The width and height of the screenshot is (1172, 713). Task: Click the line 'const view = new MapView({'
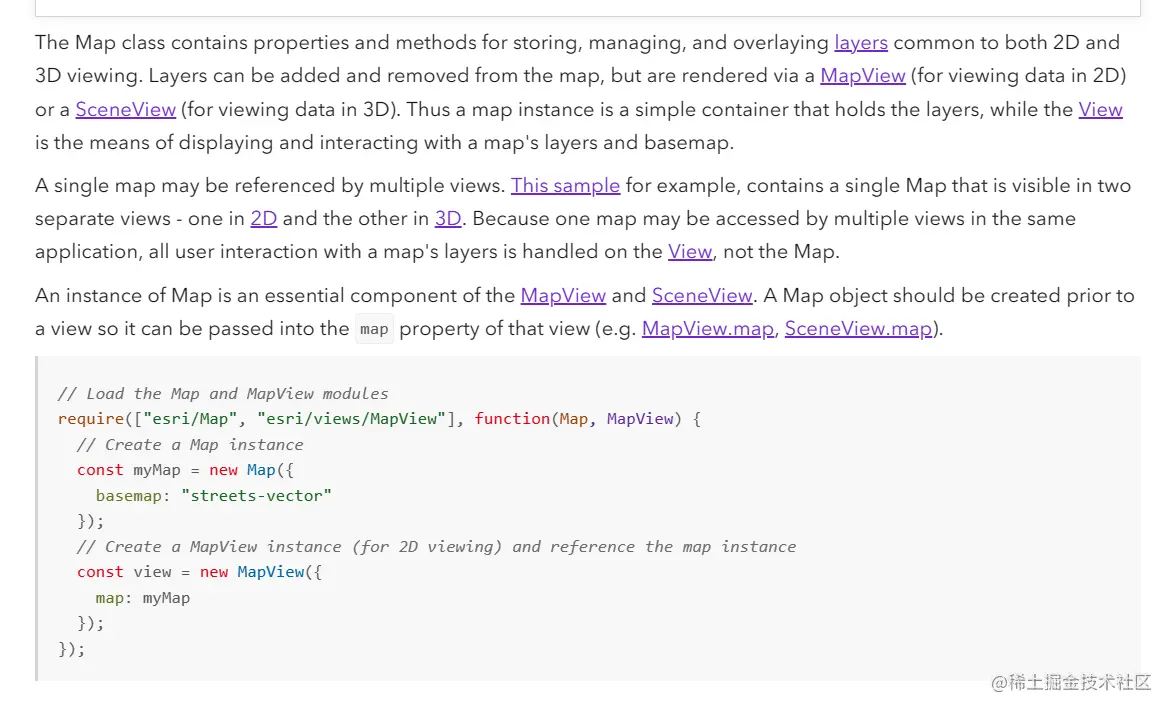200,572
